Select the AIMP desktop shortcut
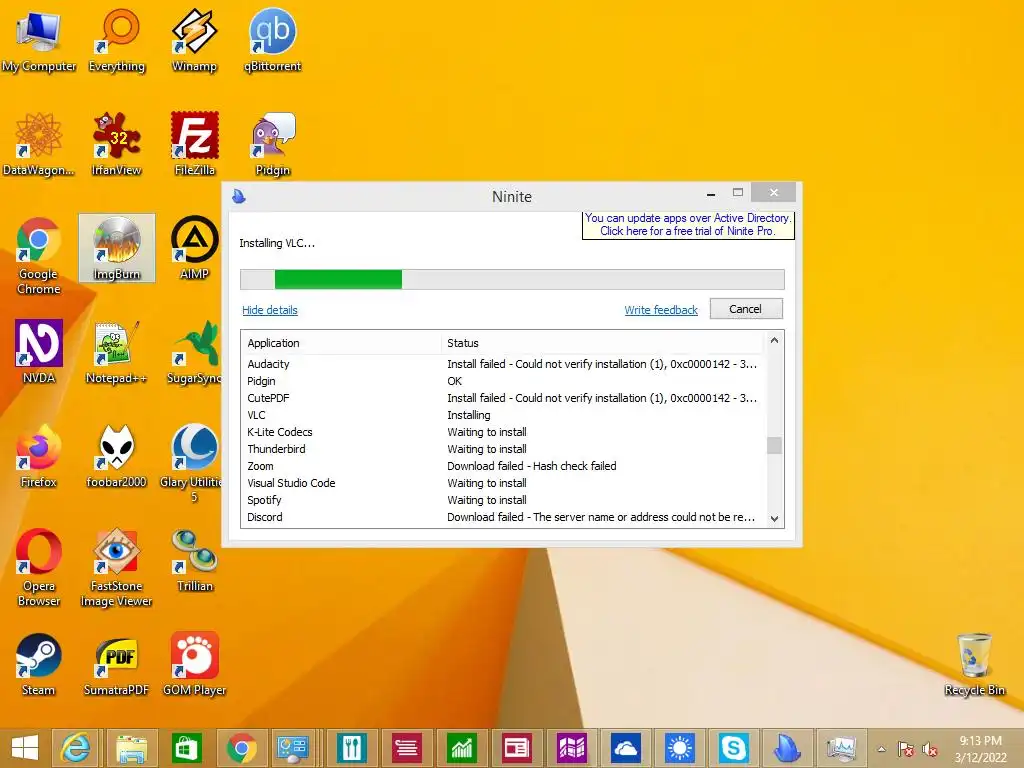Screen dimensions: 1024x768 (194, 248)
